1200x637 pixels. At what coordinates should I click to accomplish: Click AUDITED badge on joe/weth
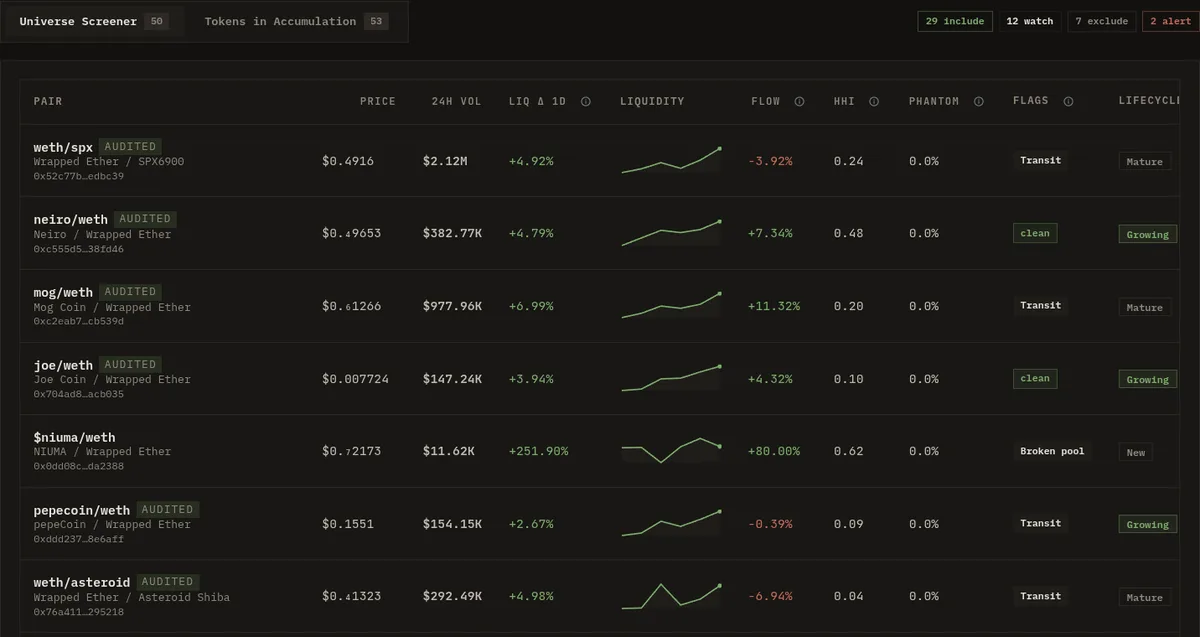click(130, 365)
